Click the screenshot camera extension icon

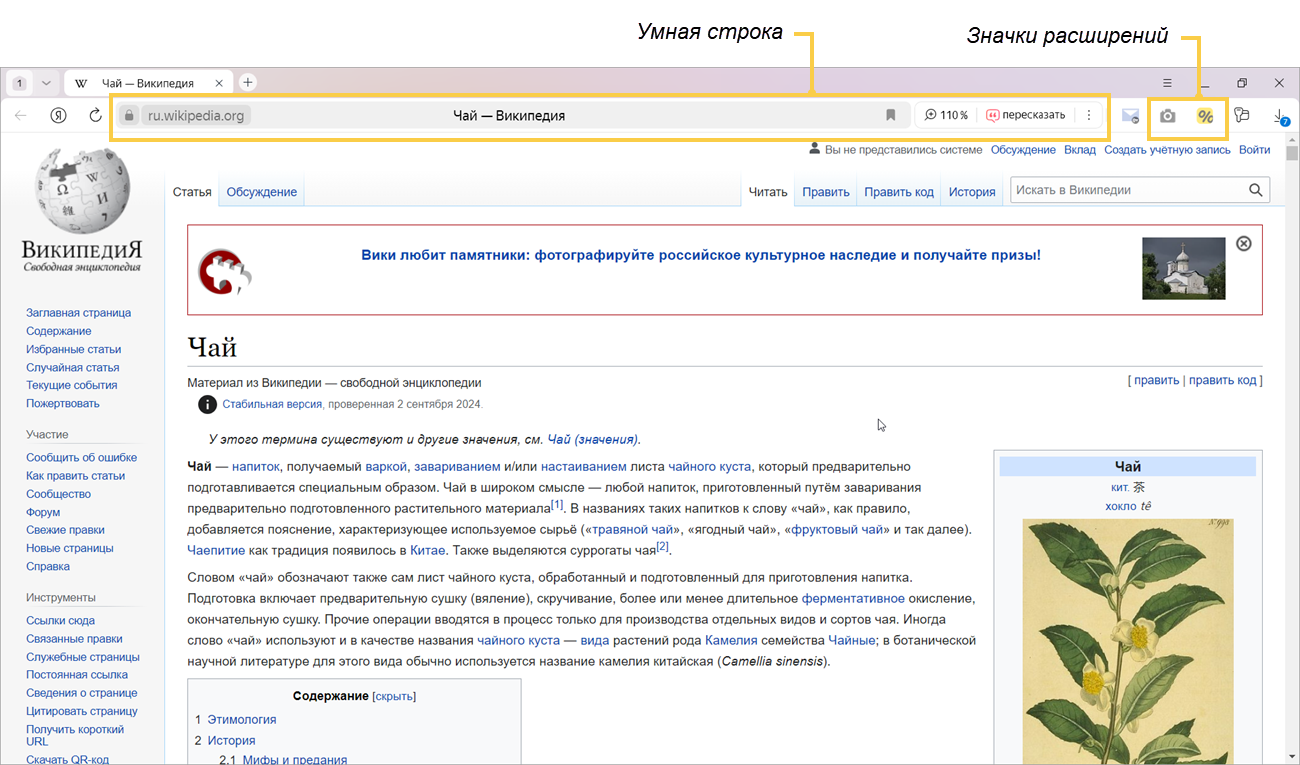pyautogui.click(x=1167, y=116)
